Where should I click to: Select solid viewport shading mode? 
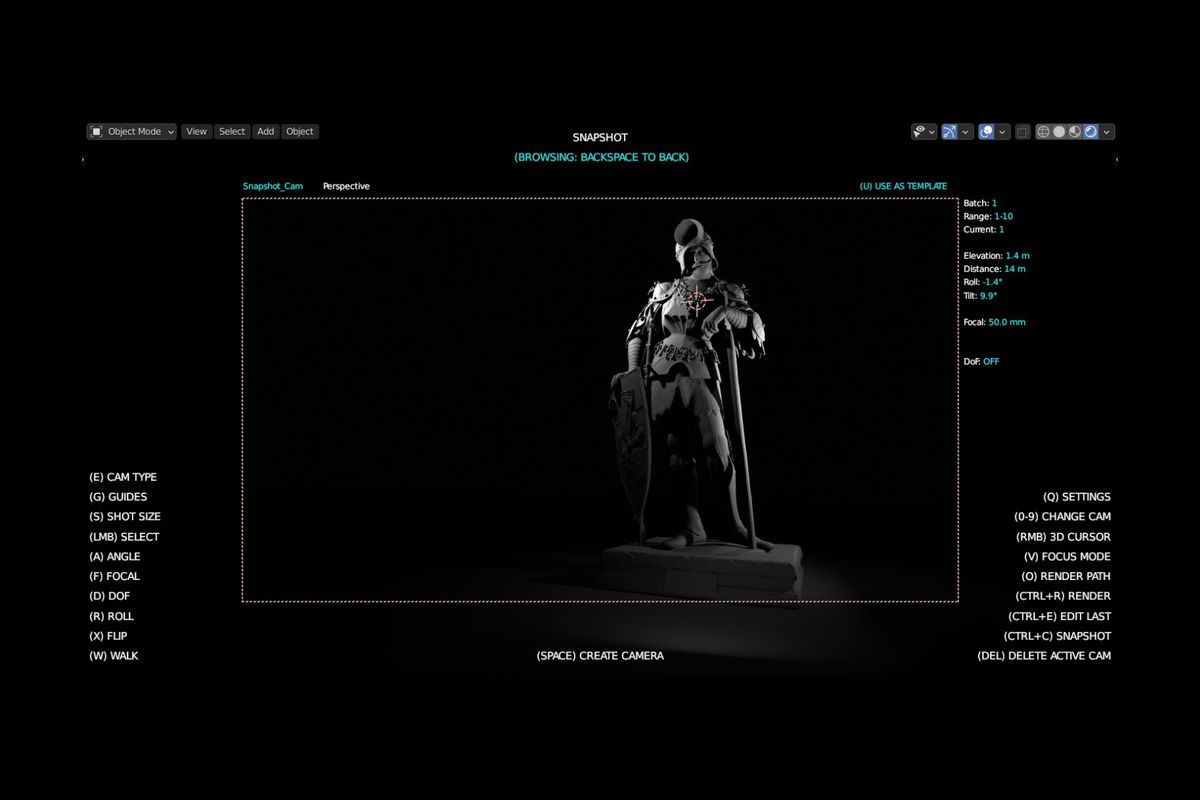[1059, 131]
